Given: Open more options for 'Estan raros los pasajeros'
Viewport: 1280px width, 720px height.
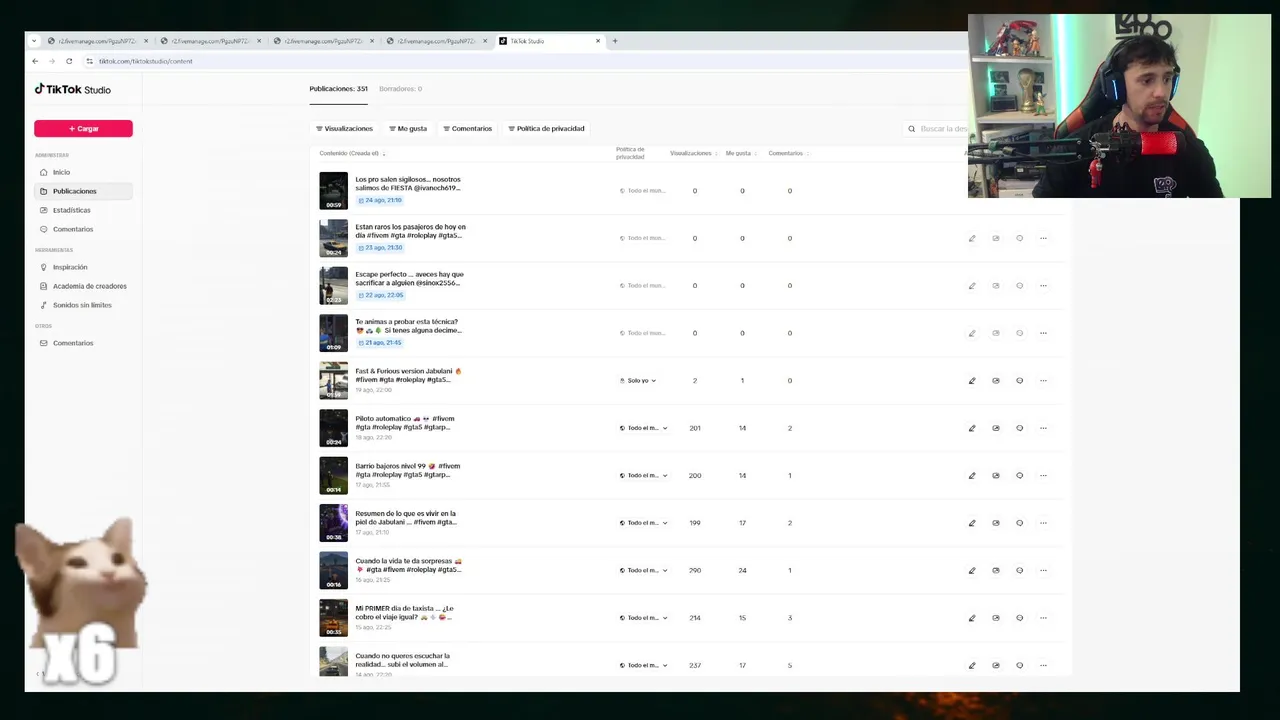Looking at the screenshot, I should coord(1043,238).
